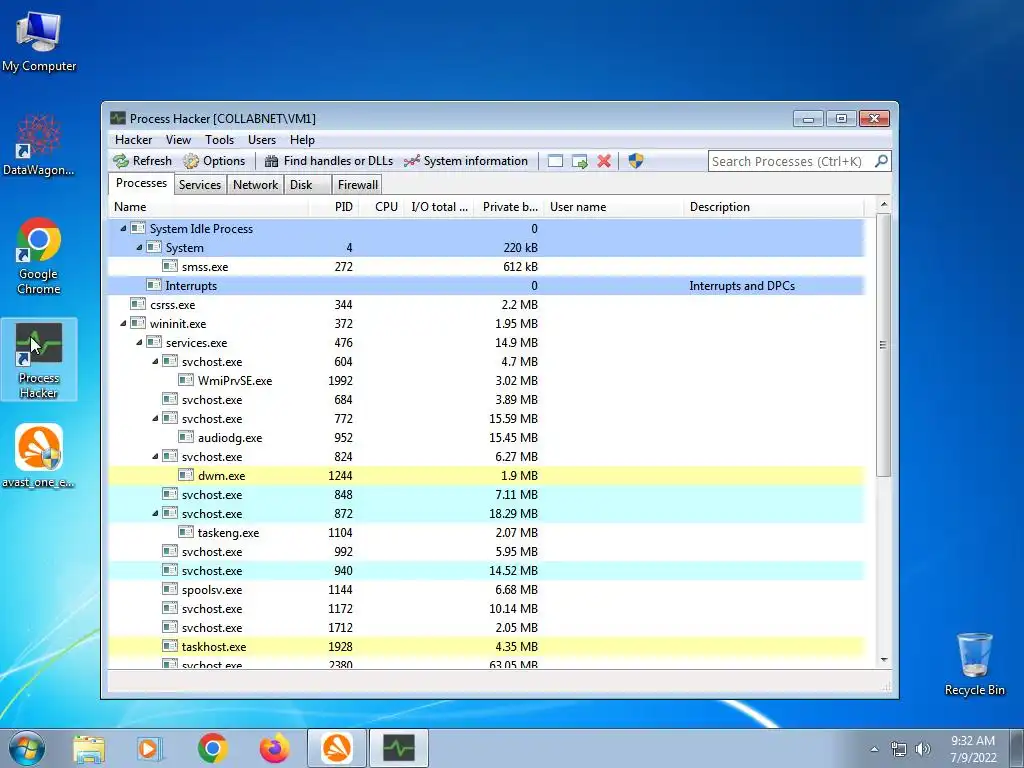
Task: Click the window with green arrow icon
Action: click(x=579, y=161)
